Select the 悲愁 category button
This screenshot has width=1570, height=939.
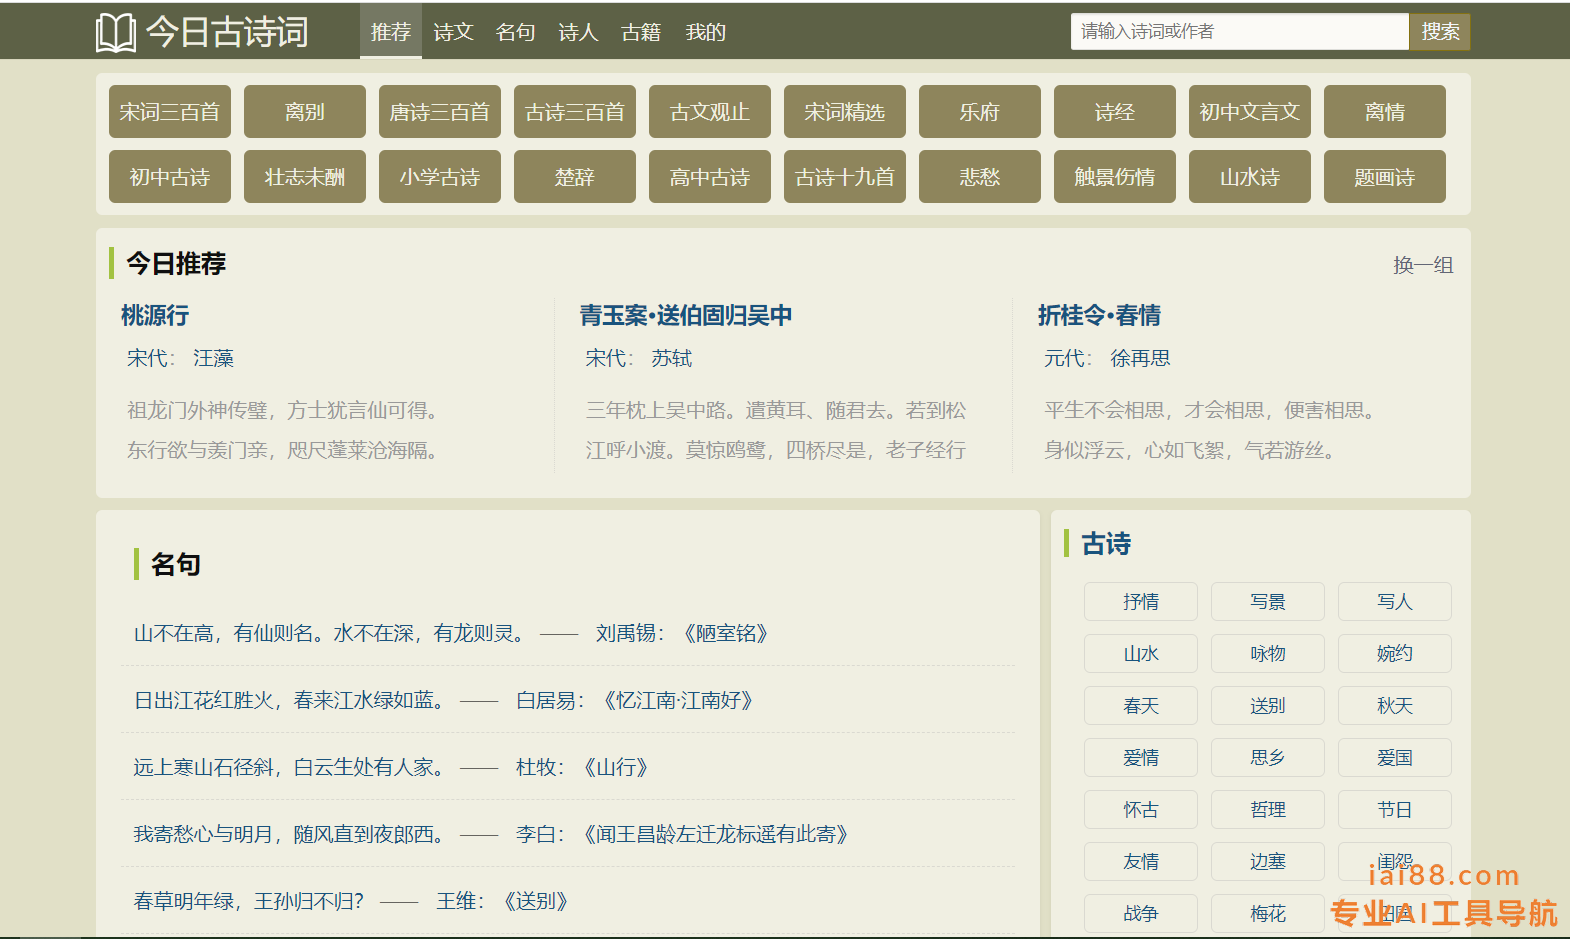click(980, 176)
